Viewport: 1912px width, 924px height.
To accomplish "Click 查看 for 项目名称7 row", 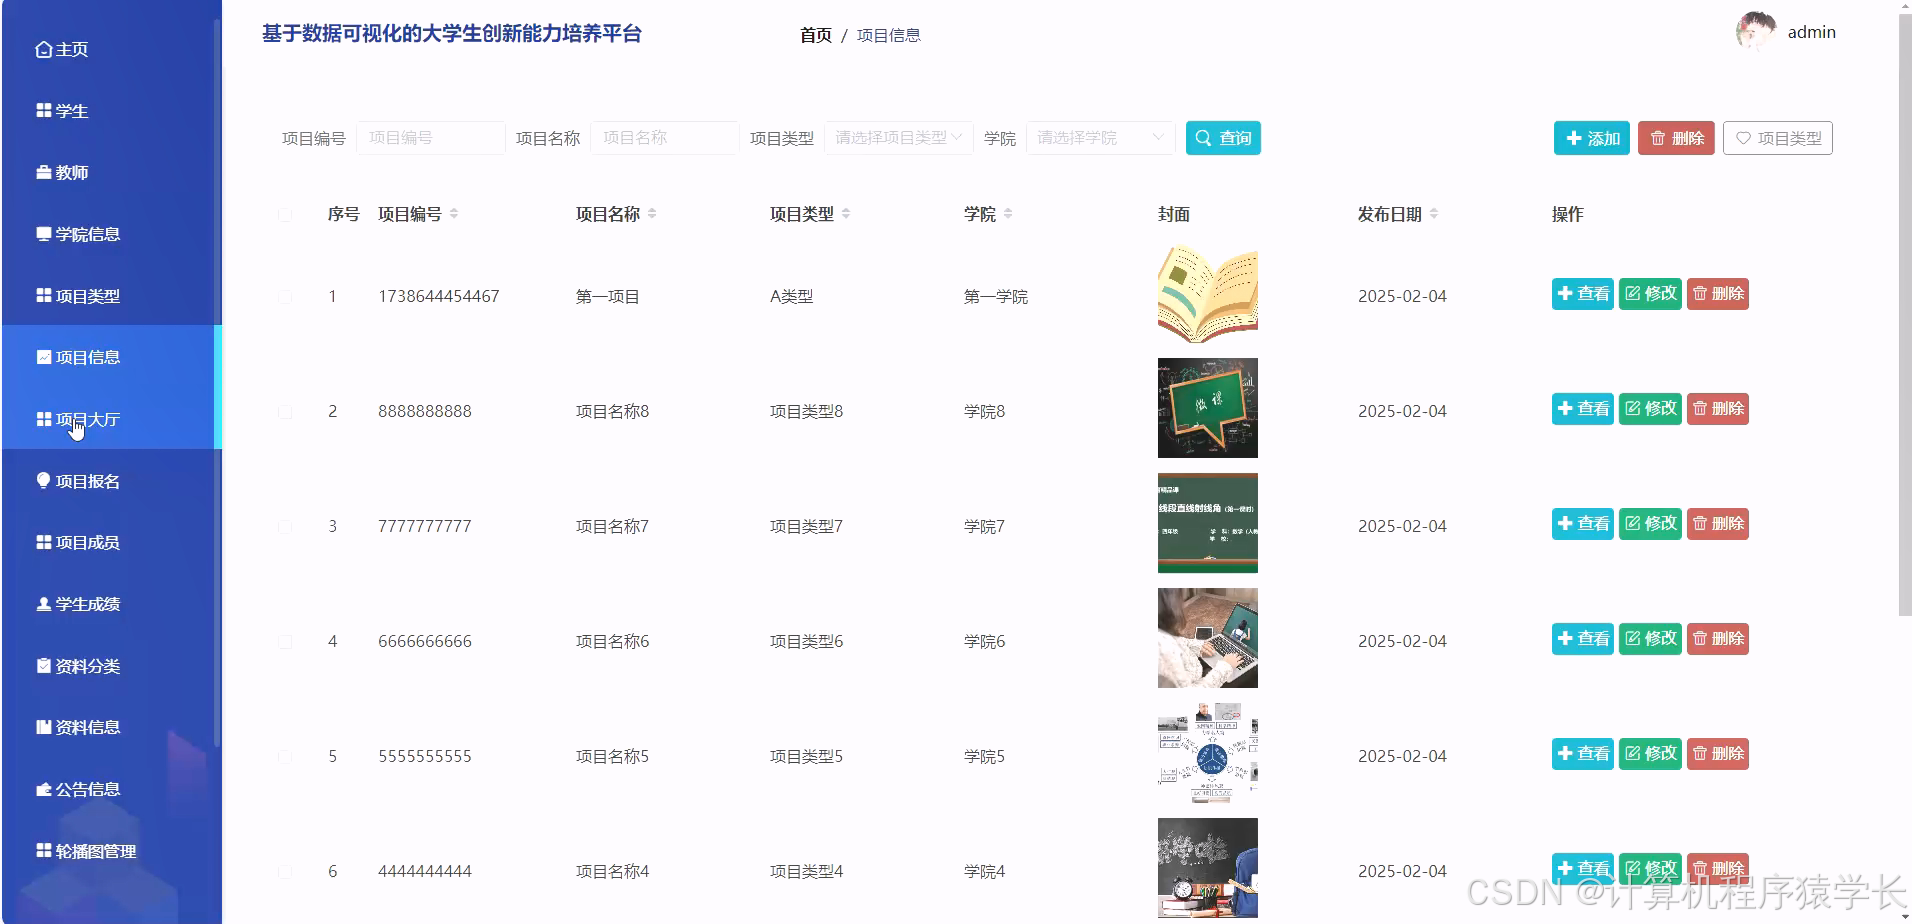I will 1583,524.
